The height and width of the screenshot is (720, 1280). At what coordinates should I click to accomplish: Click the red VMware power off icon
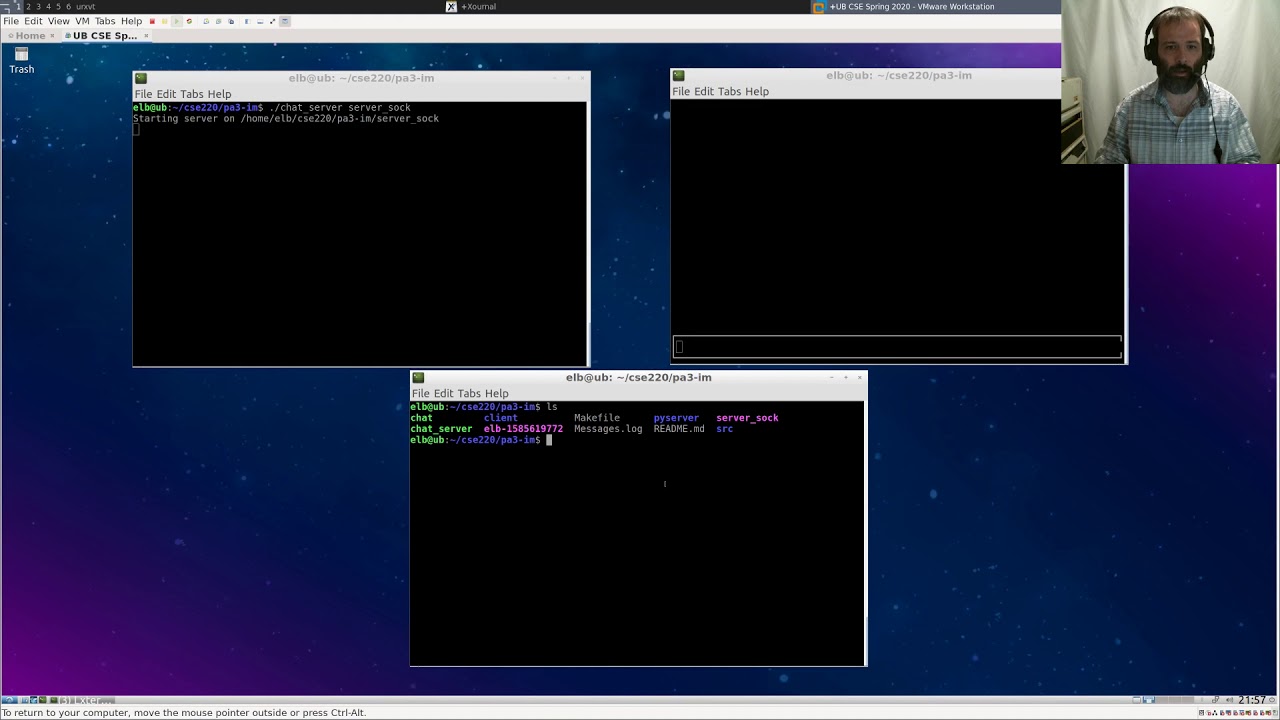[152, 21]
